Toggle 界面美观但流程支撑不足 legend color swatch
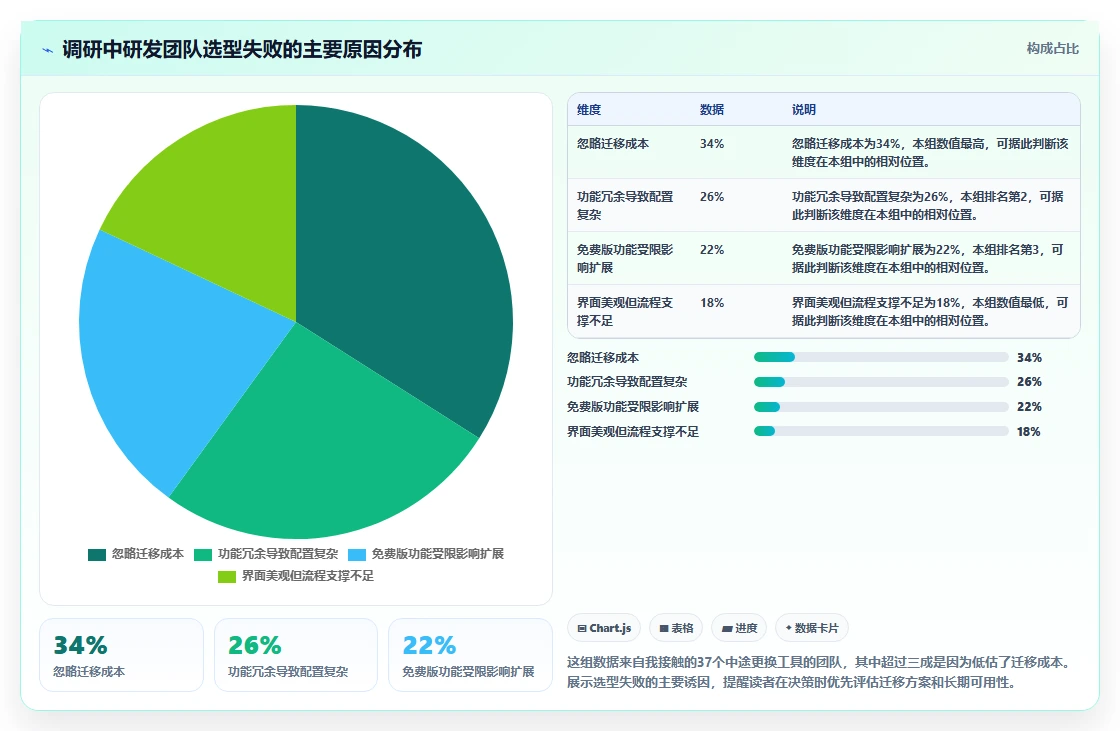 pos(226,577)
